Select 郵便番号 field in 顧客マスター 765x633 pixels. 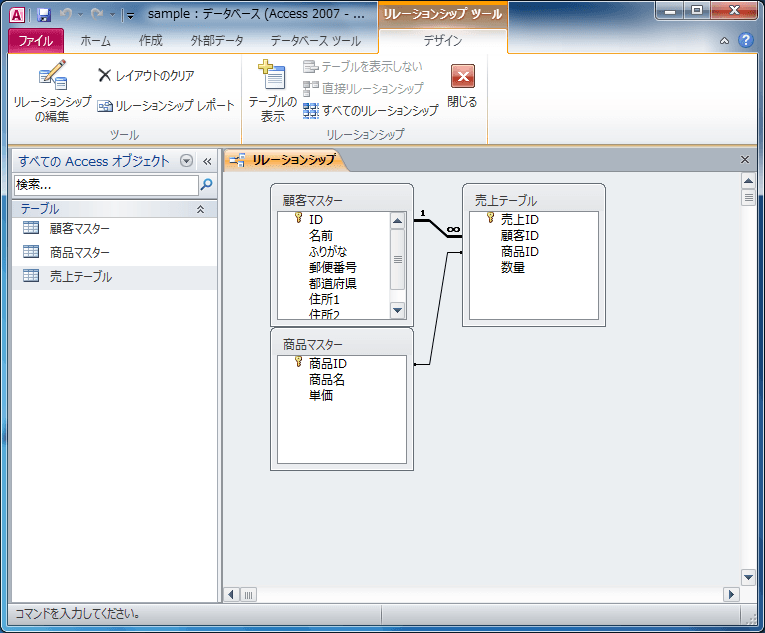pyautogui.click(x=333, y=267)
